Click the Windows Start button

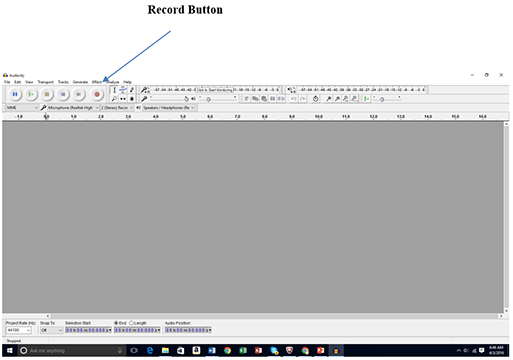coord(10,350)
